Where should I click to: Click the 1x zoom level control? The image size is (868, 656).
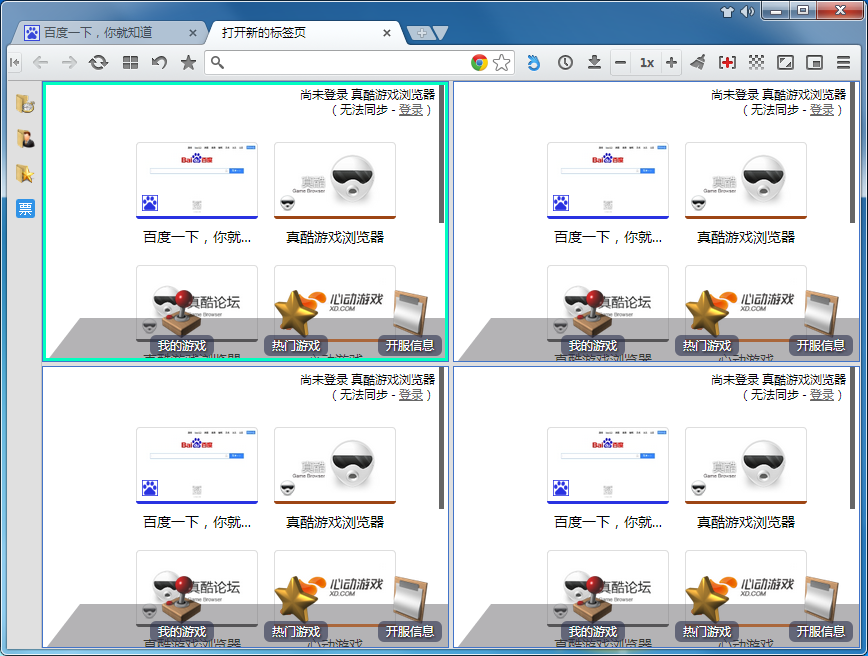tap(646, 62)
